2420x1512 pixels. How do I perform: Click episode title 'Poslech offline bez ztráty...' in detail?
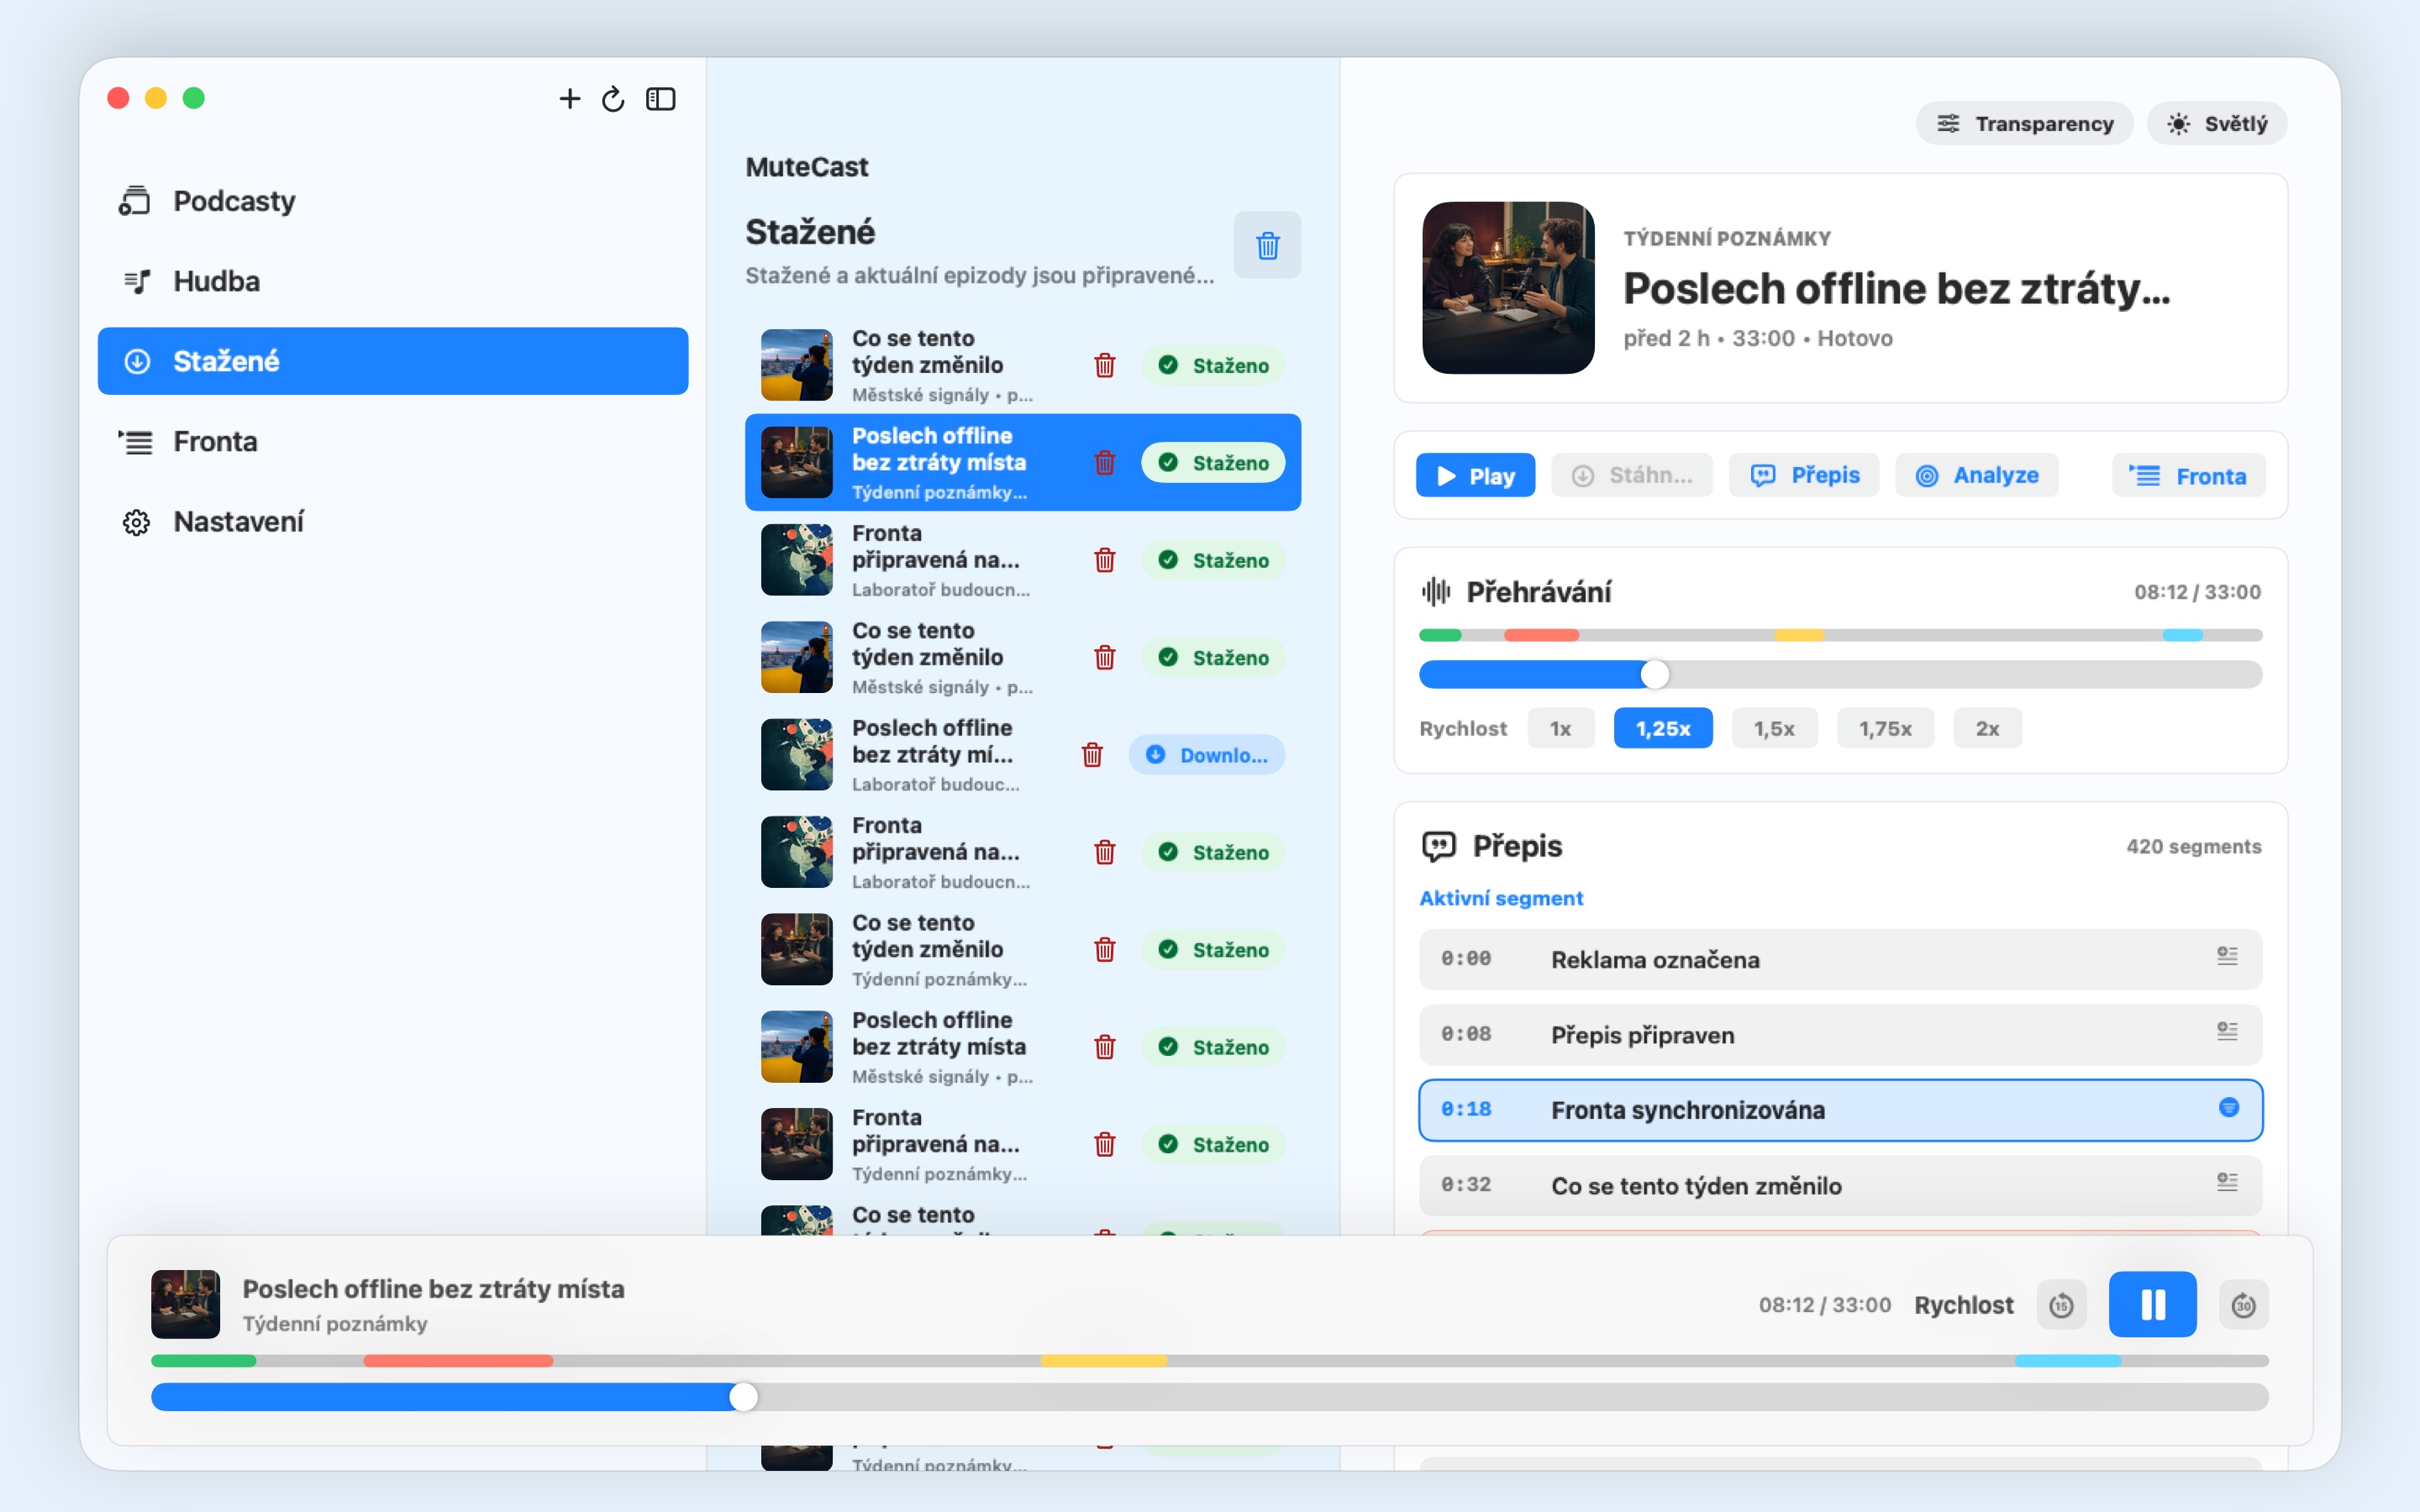pyautogui.click(x=1896, y=288)
